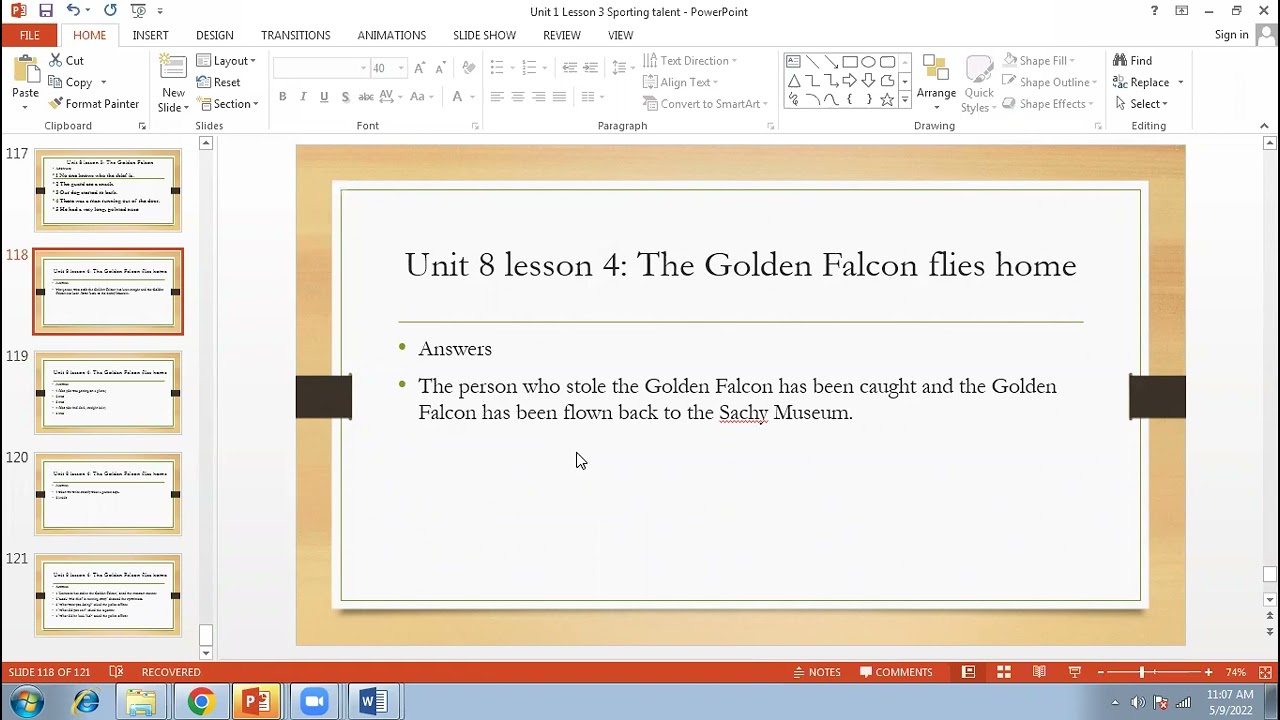This screenshot has width=1280, height=720.
Task: Switch to the INSERT tab
Action: coord(151,35)
